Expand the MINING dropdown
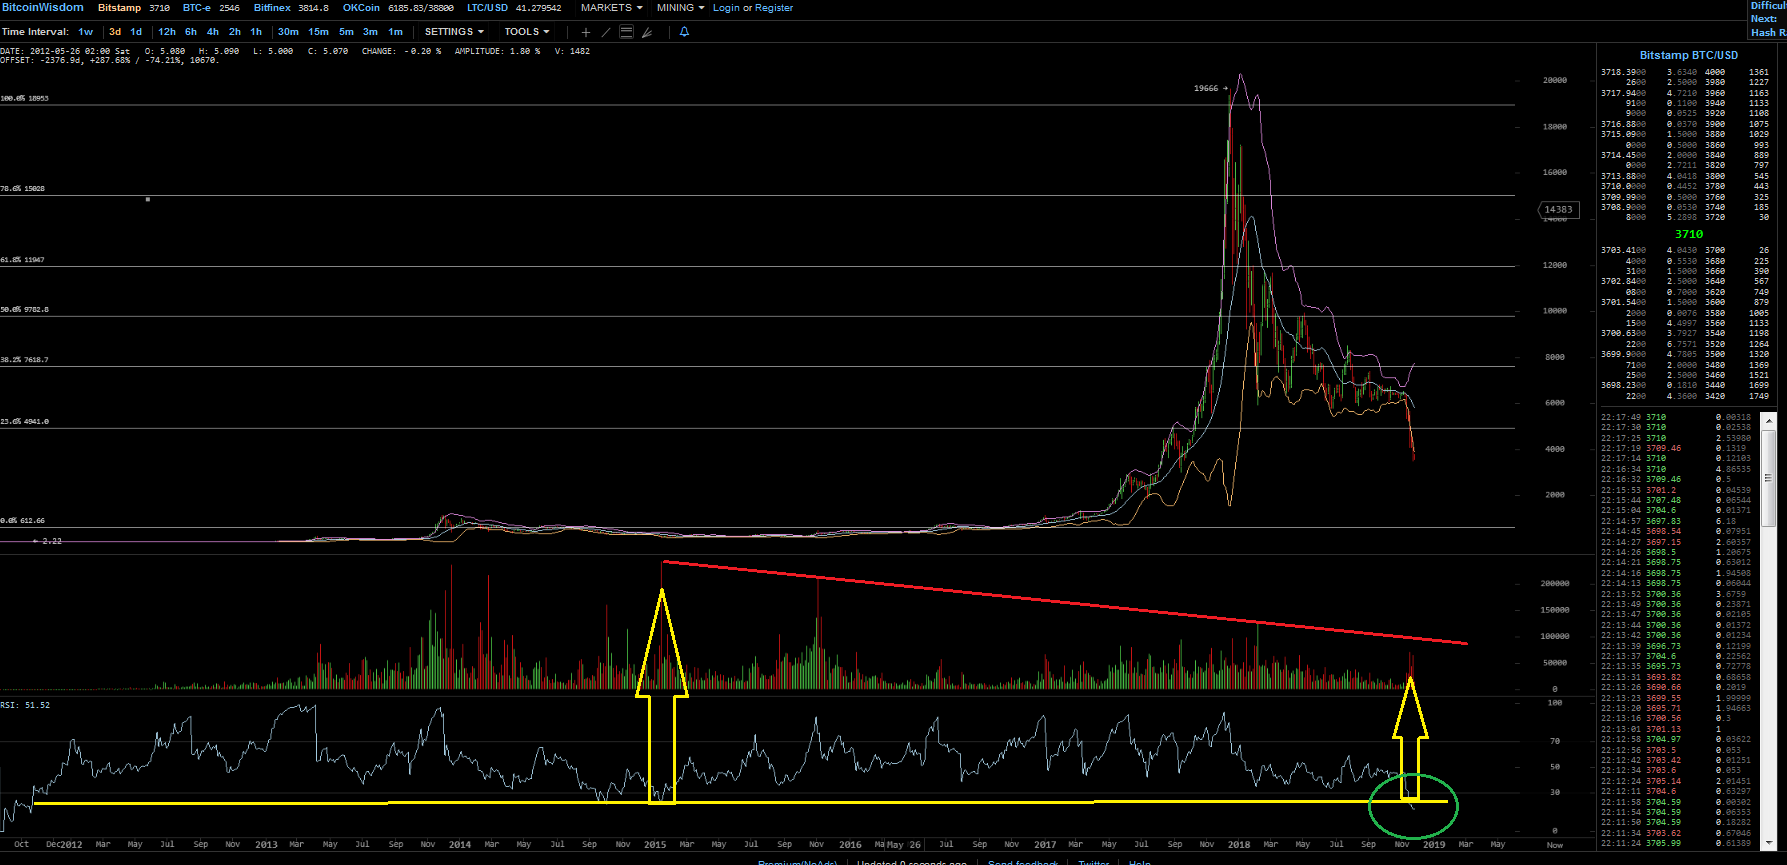Screen dimensions: 1787x865 click(x=681, y=8)
